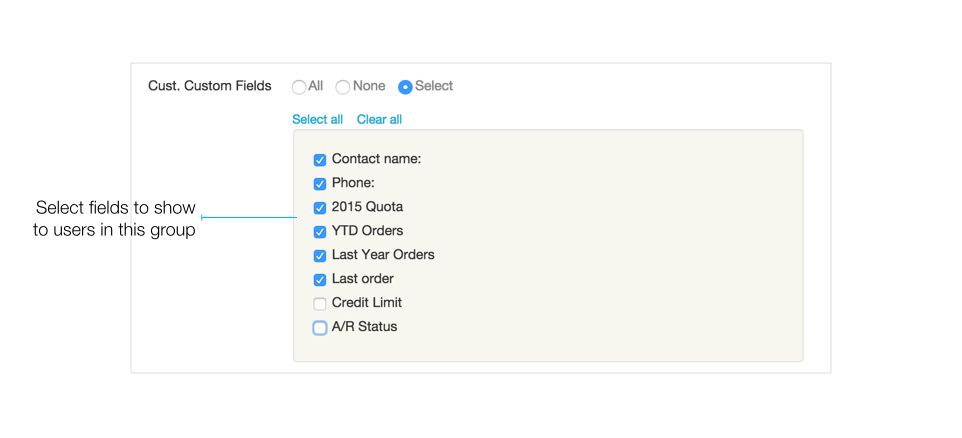Click the 'Credit Limit' label text
This screenshot has height=438, width=962.
[367, 302]
